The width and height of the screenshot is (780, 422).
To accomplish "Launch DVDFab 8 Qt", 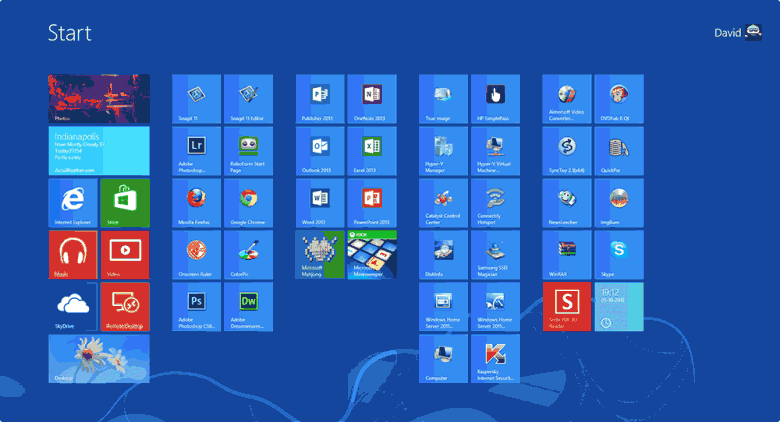I will [619, 99].
